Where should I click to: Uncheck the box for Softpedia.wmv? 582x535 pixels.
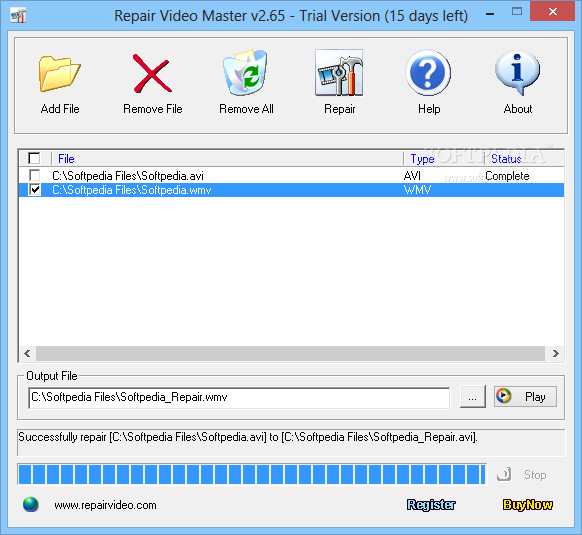coord(35,190)
